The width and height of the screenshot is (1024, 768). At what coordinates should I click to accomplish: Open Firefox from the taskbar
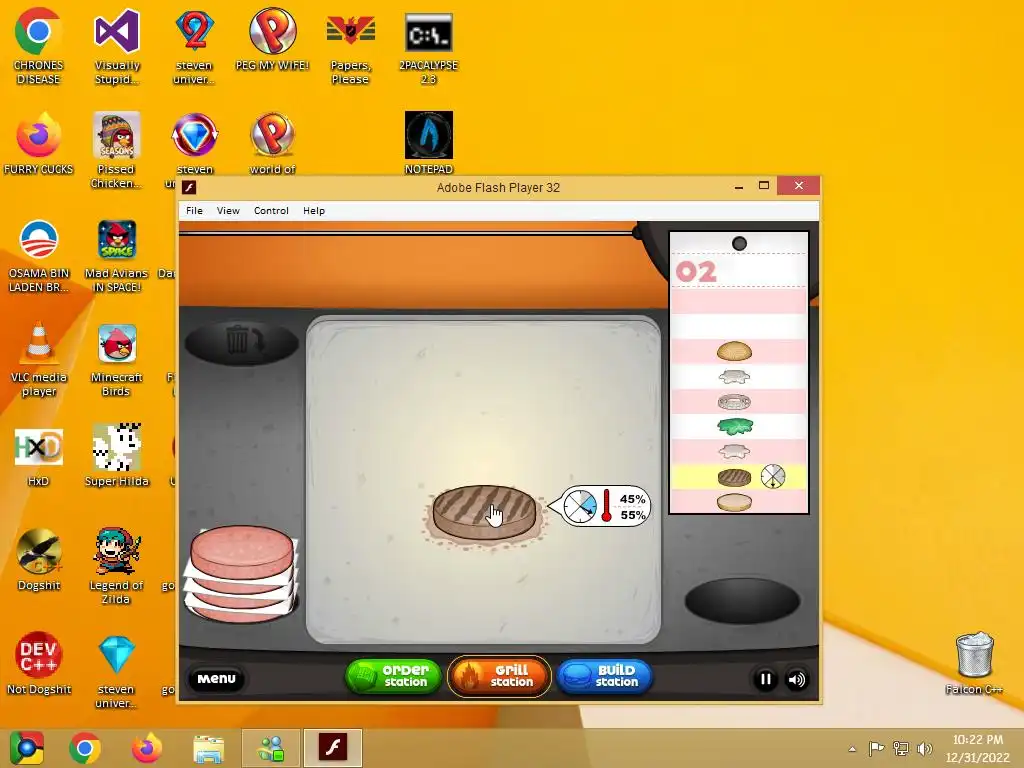[147, 748]
